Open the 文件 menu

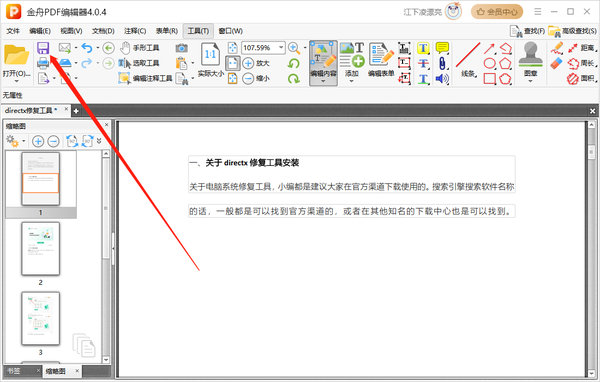[x=13, y=31]
